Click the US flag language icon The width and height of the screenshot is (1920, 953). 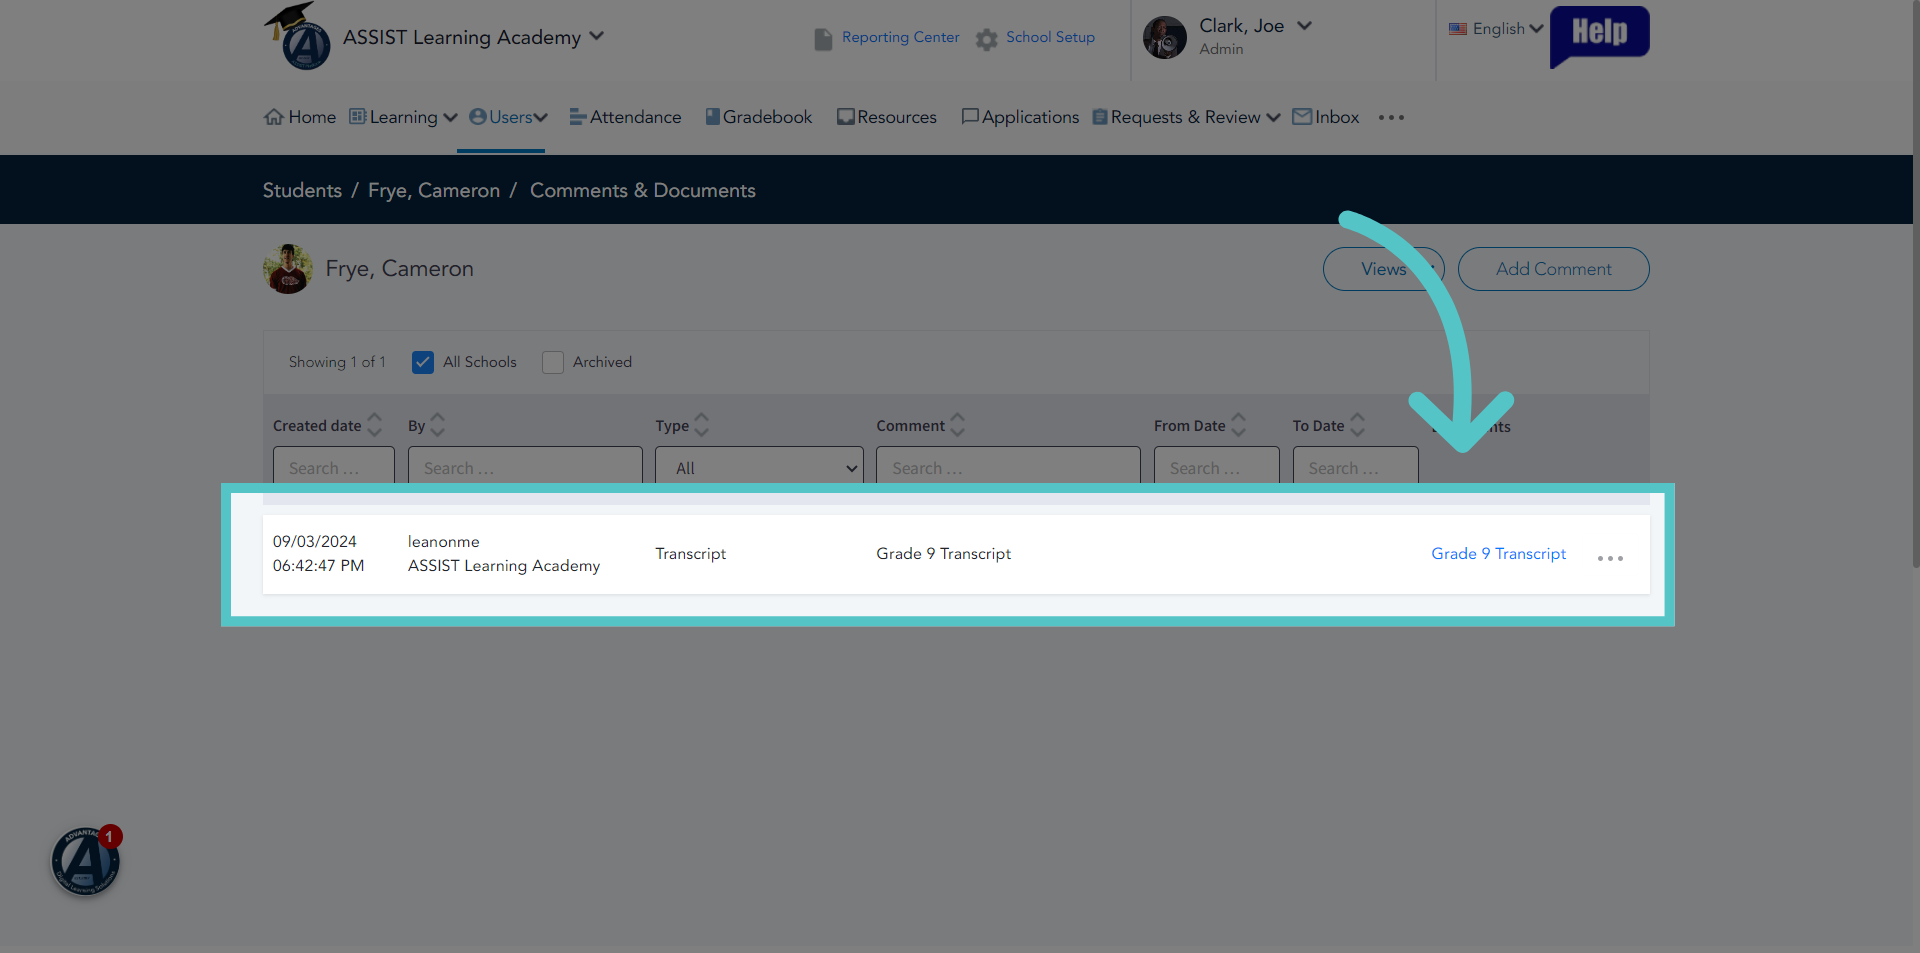pos(1458,29)
